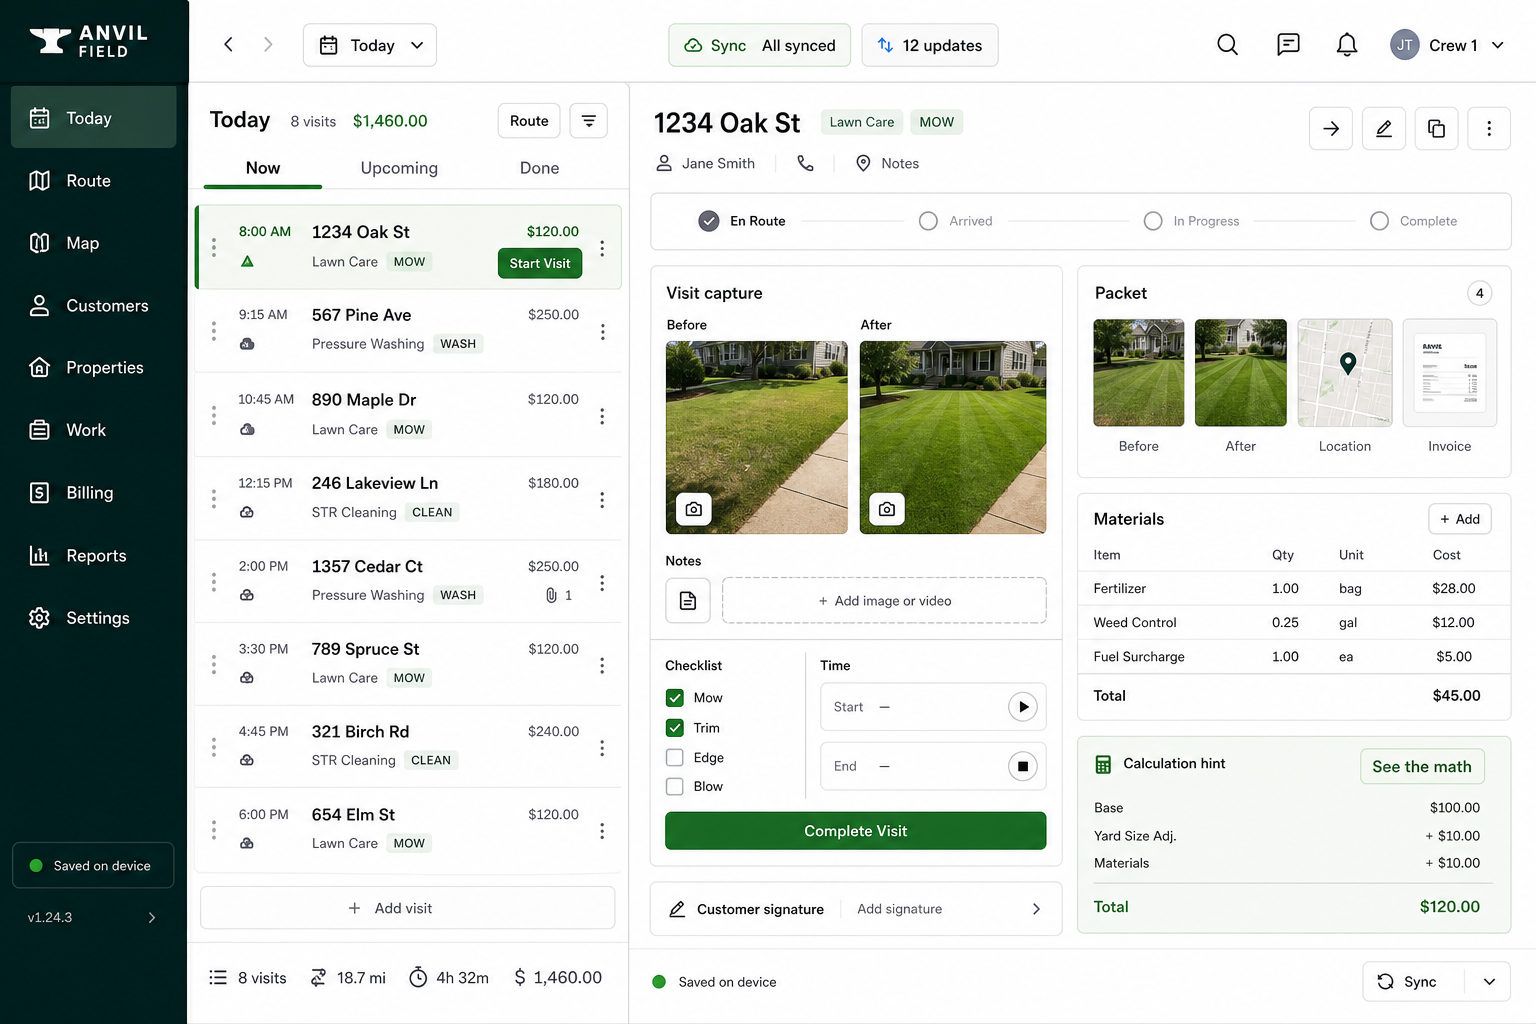This screenshot has height=1024, width=1536.
Task: Click Add visit at the bottom of the list
Action: tap(408, 908)
